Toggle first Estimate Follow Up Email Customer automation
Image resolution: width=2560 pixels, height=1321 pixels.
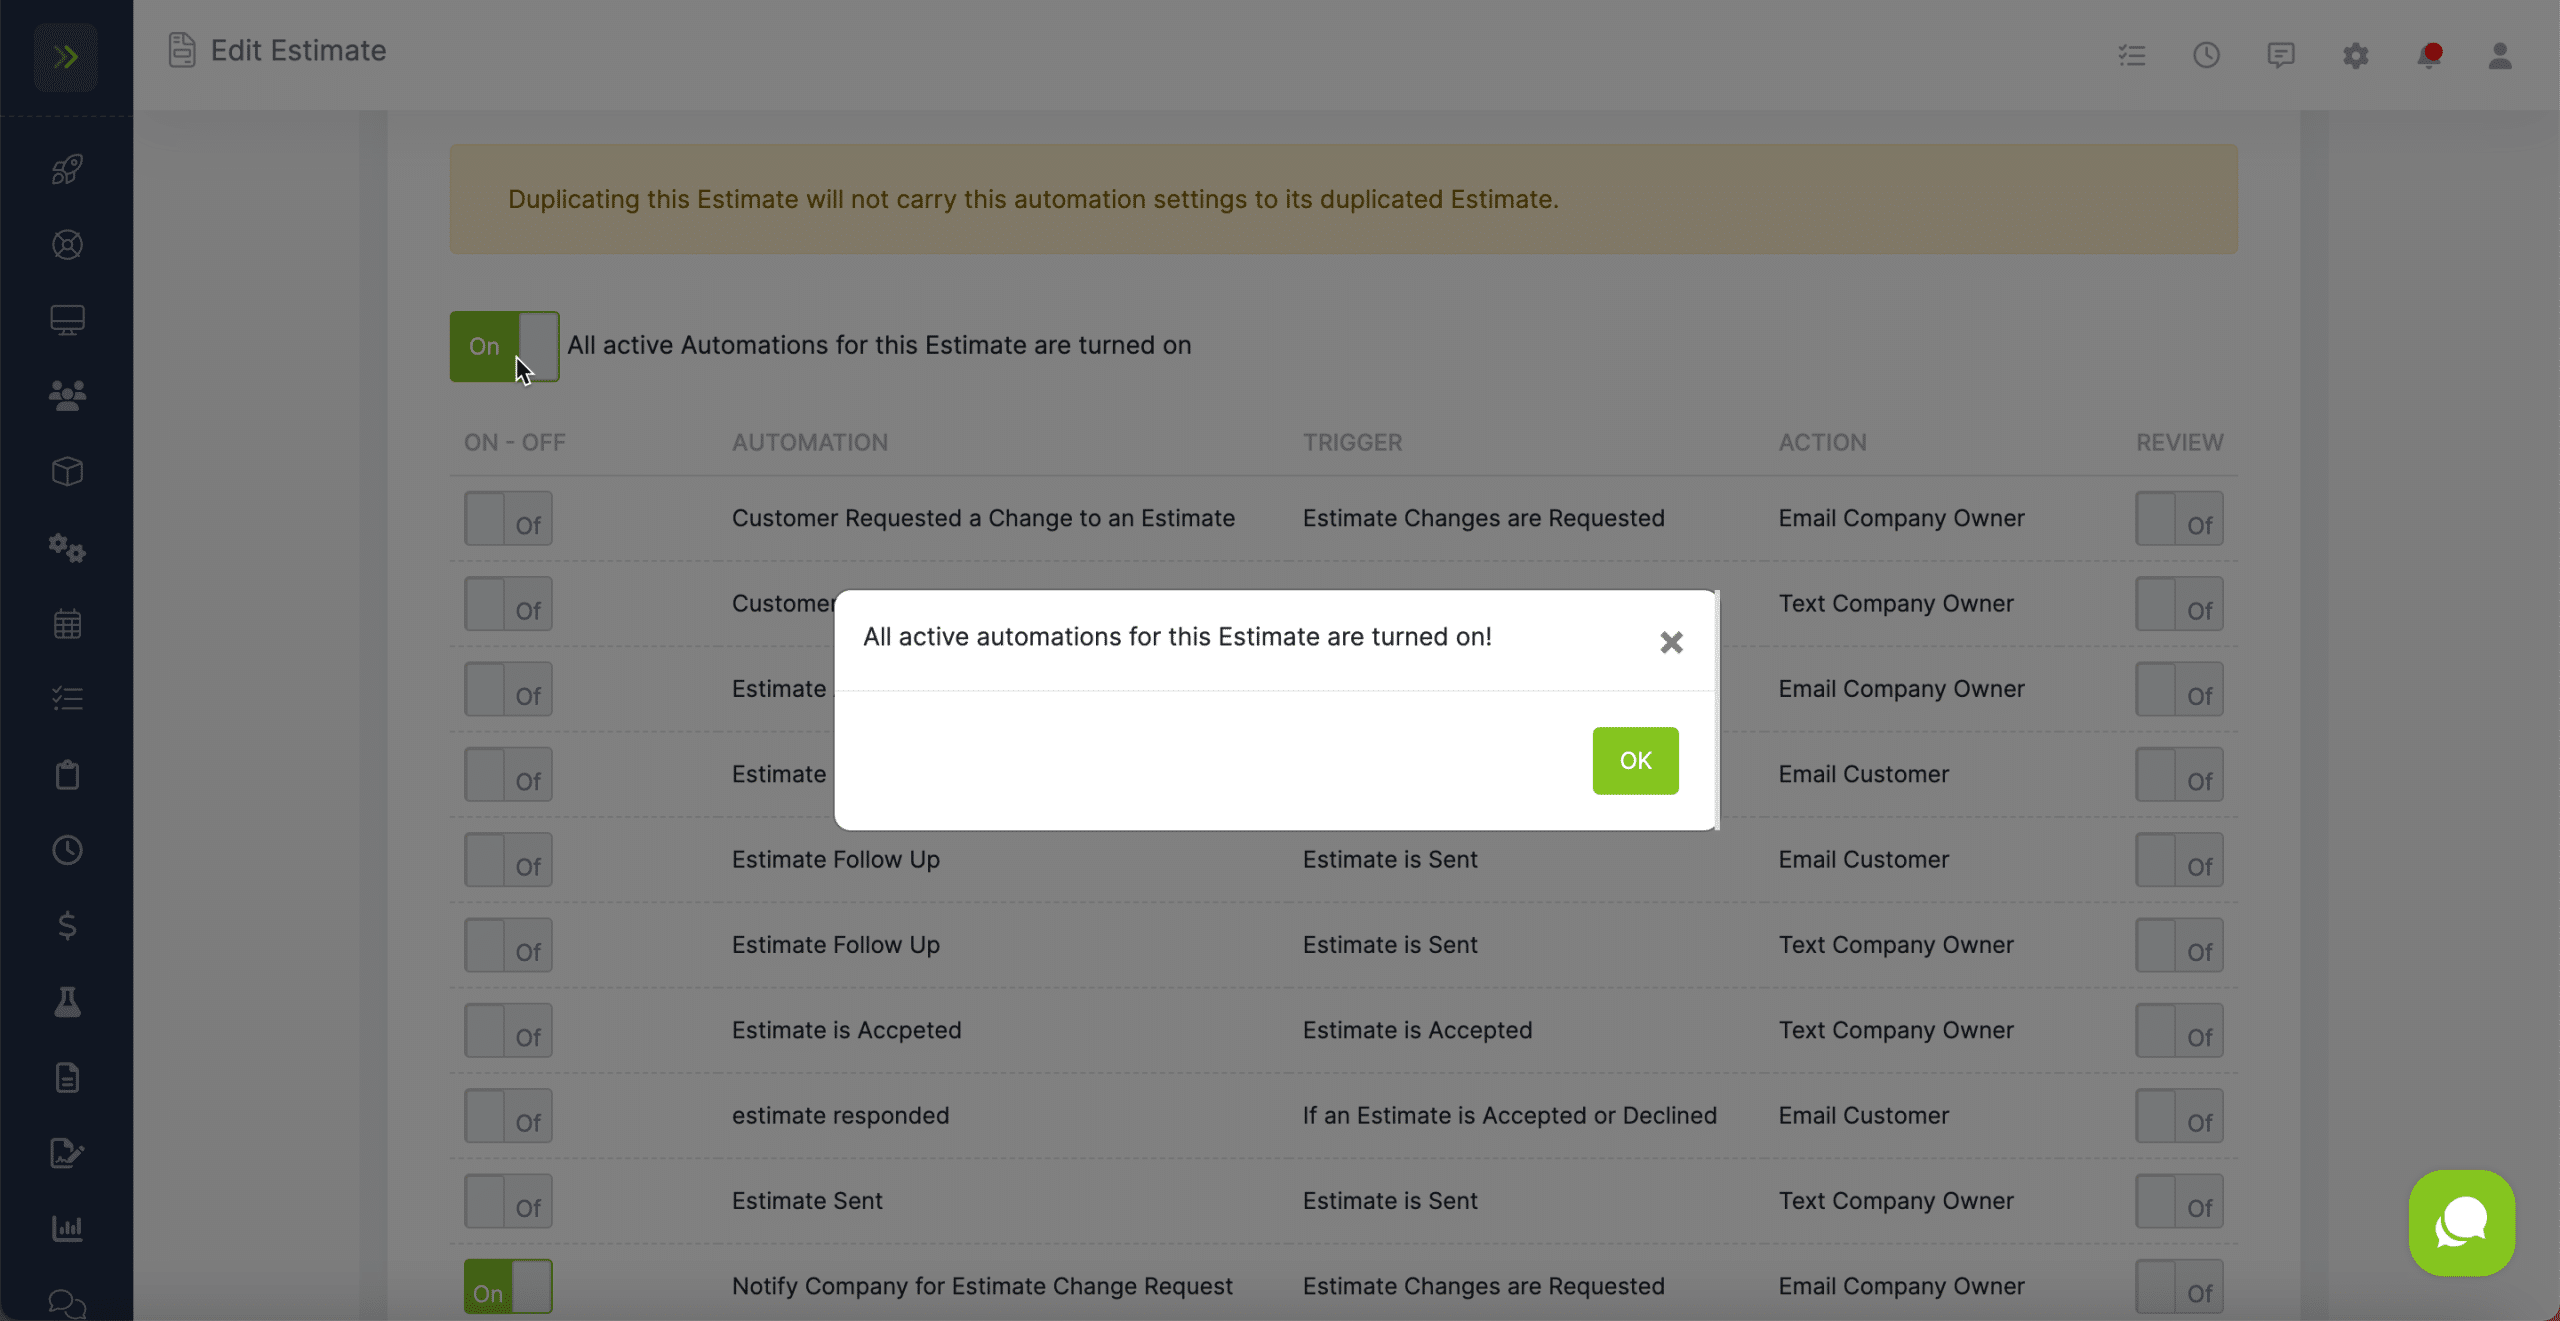click(508, 860)
